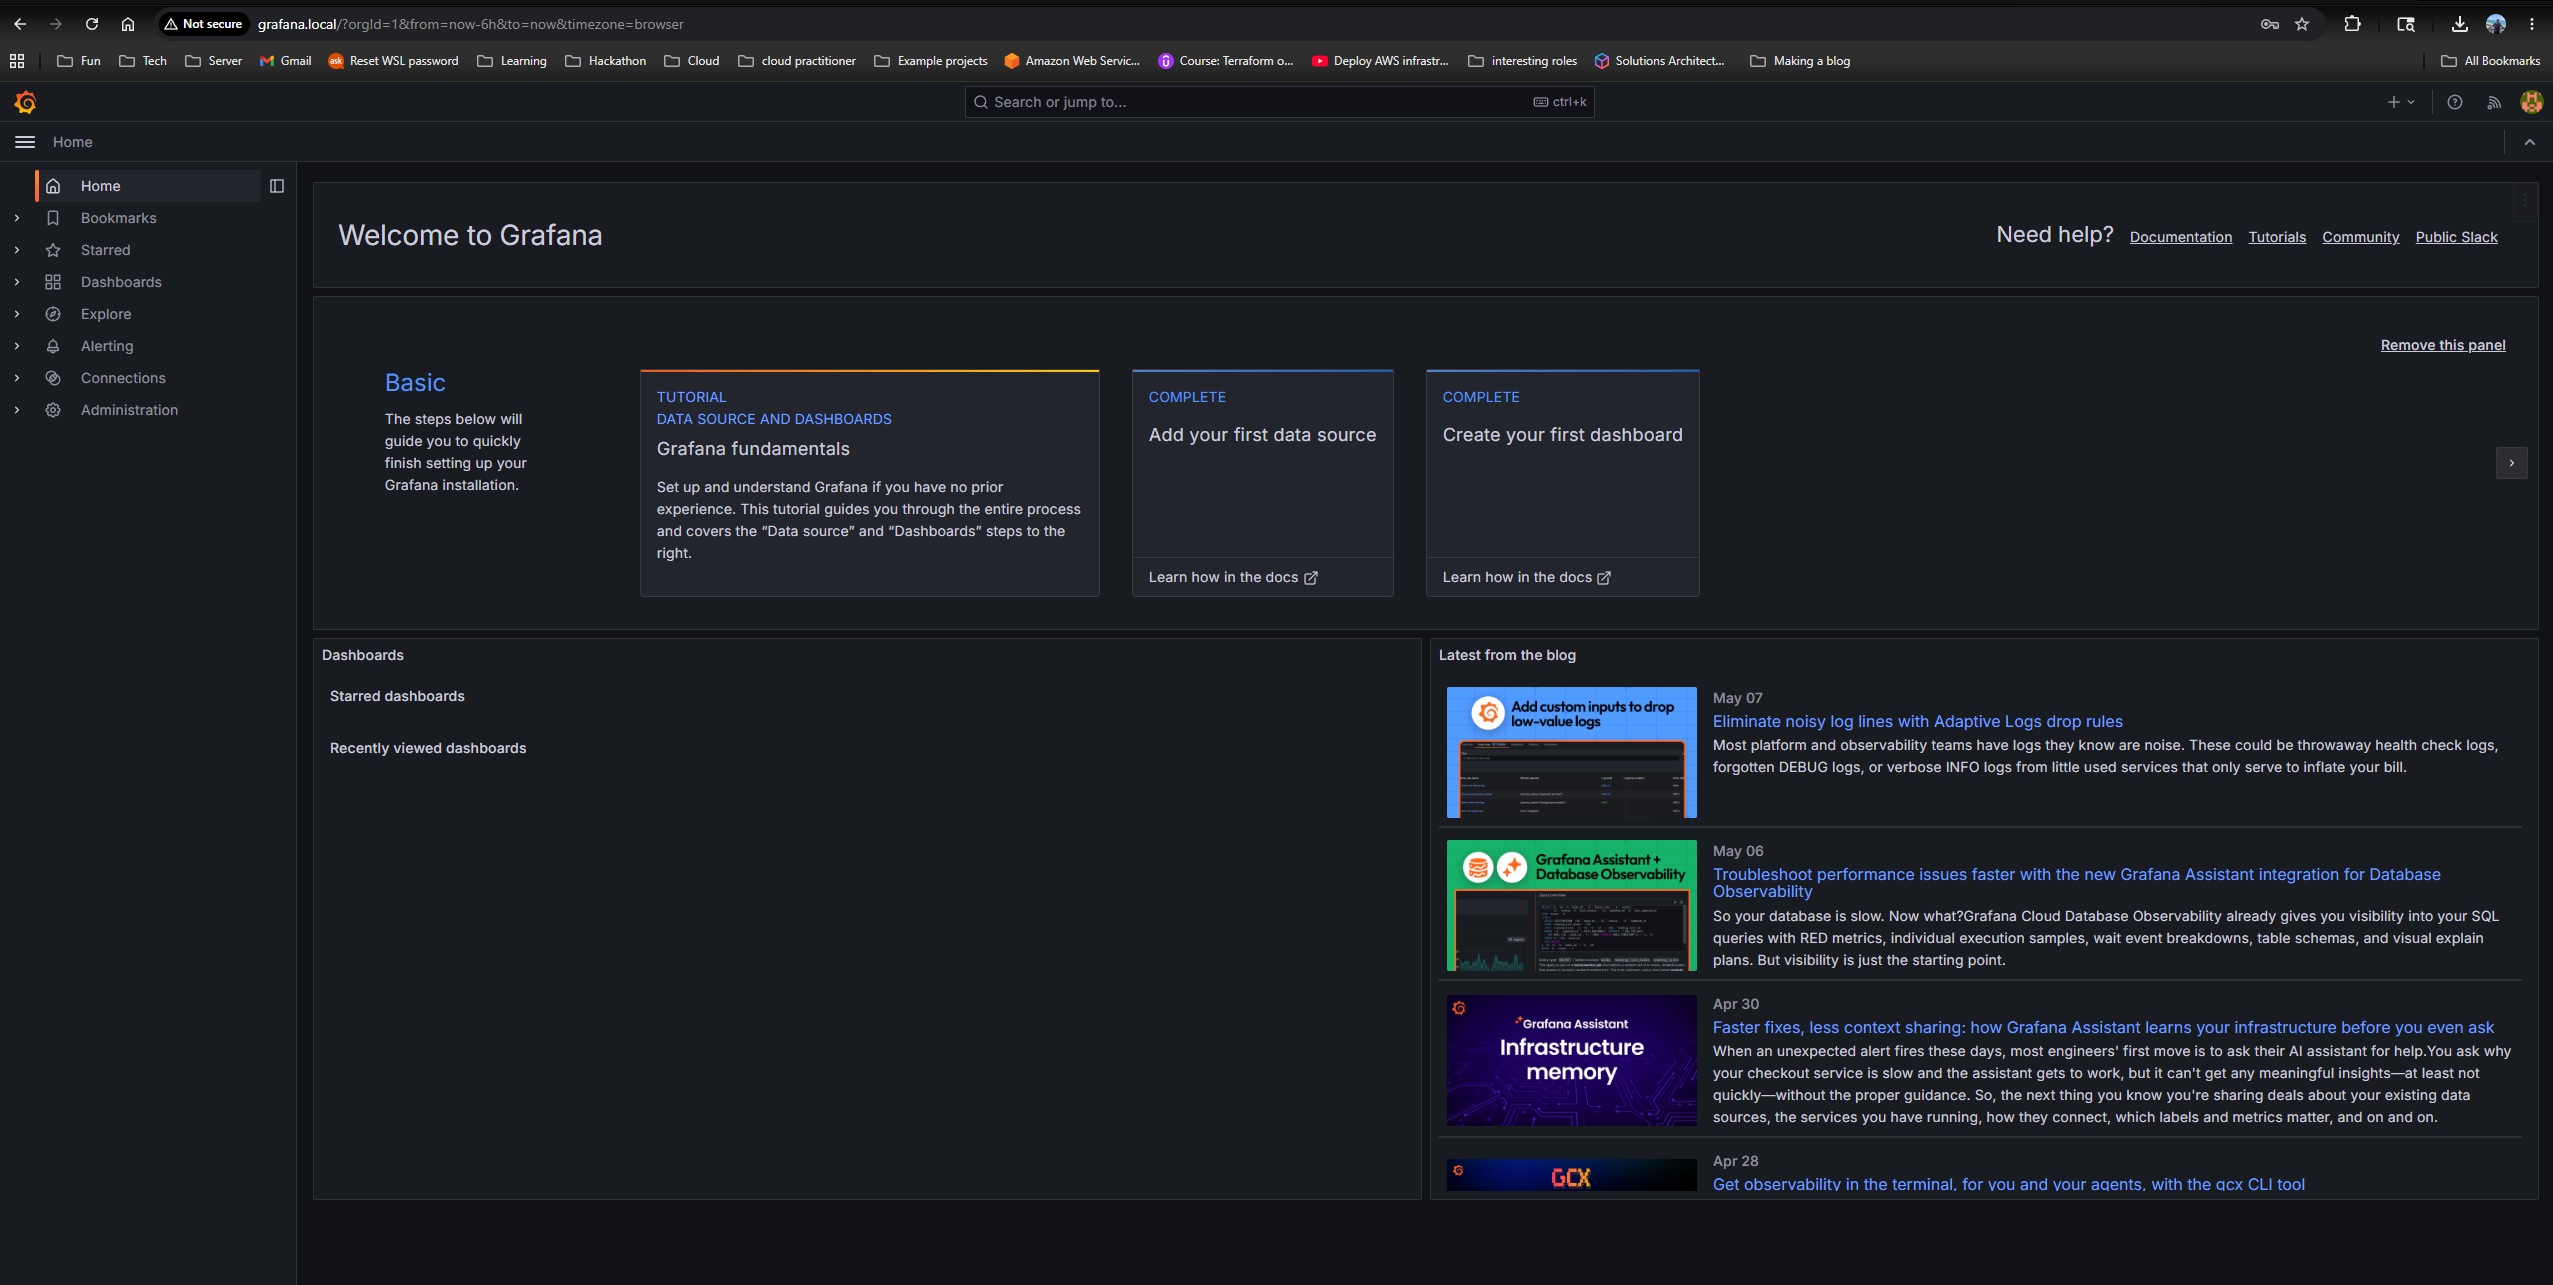Open the hamburger menu toggle
The image size is (2553, 1285).
[x=25, y=142]
